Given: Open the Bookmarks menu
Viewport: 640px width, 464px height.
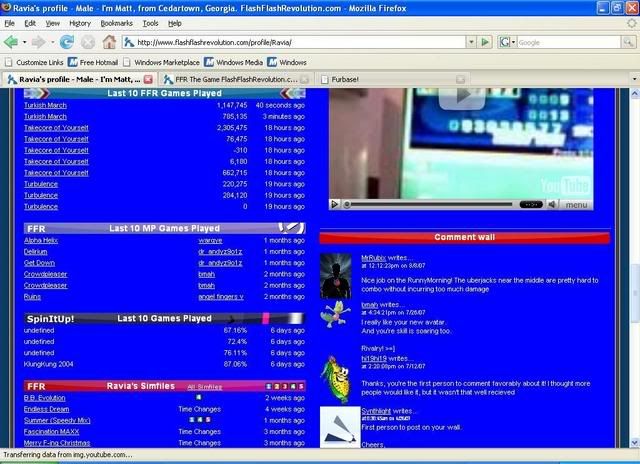Looking at the screenshot, I should tap(116, 22).
